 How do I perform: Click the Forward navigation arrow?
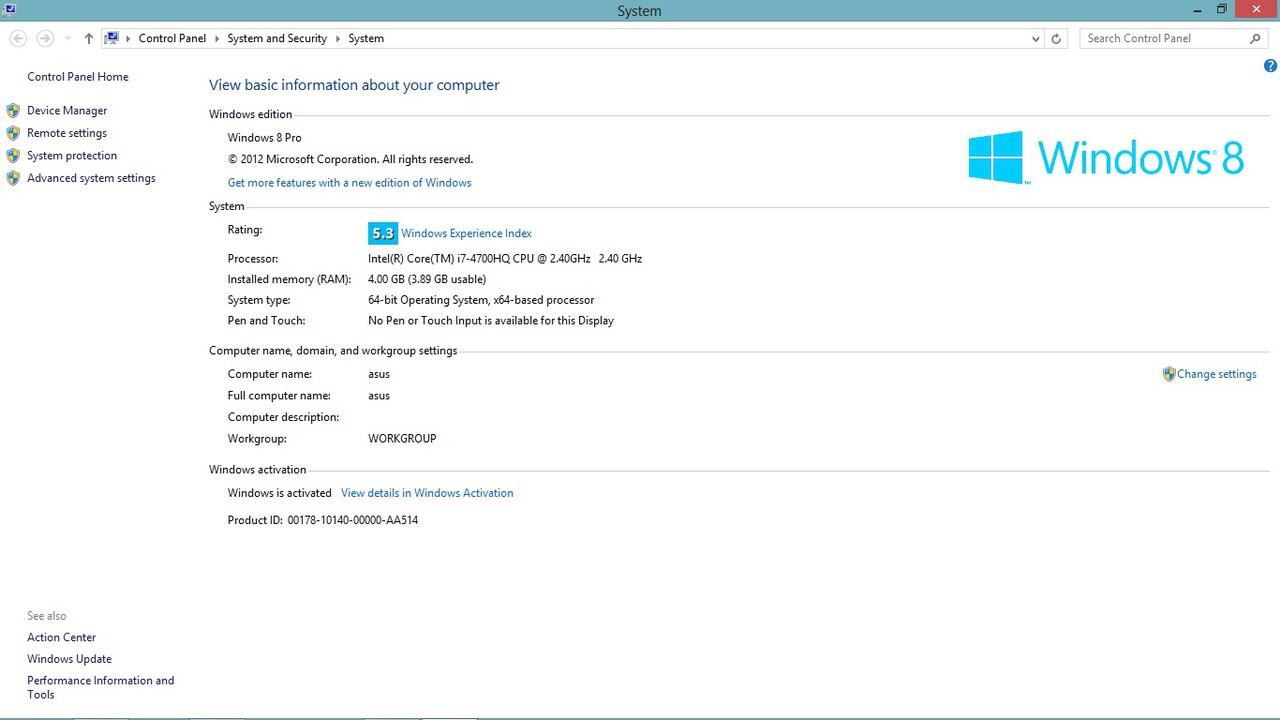pos(45,38)
